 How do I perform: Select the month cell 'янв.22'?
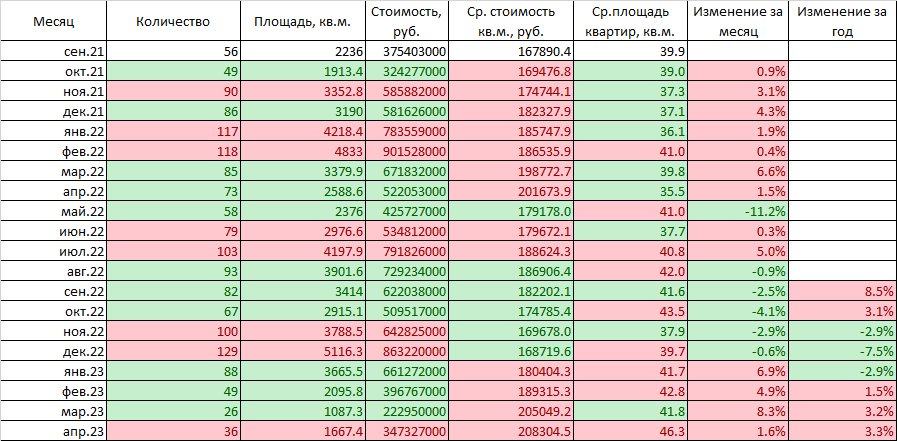[54, 132]
